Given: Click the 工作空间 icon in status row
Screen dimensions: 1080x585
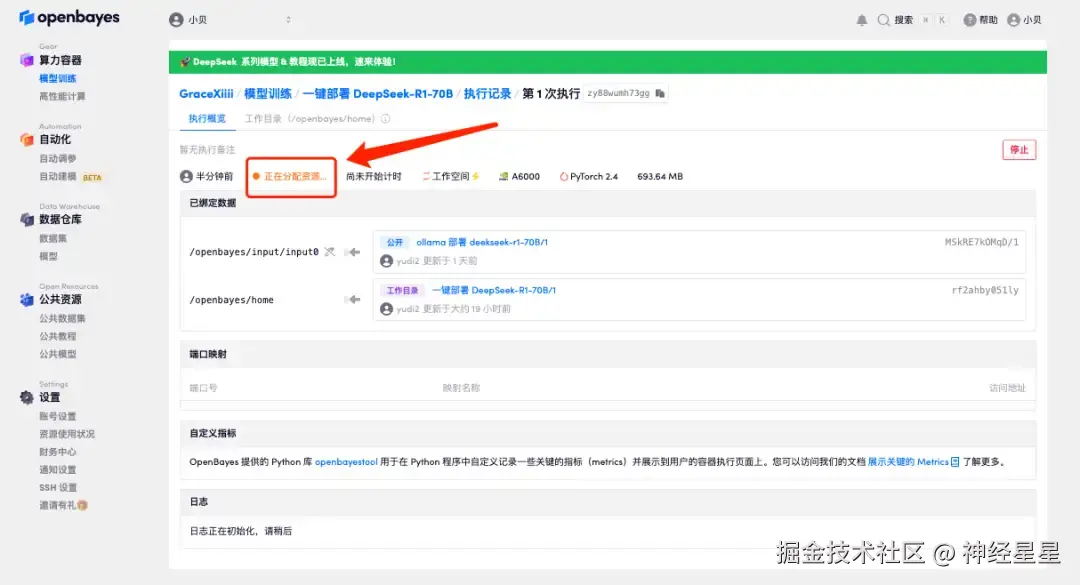Looking at the screenshot, I should pyautogui.click(x=426, y=176).
